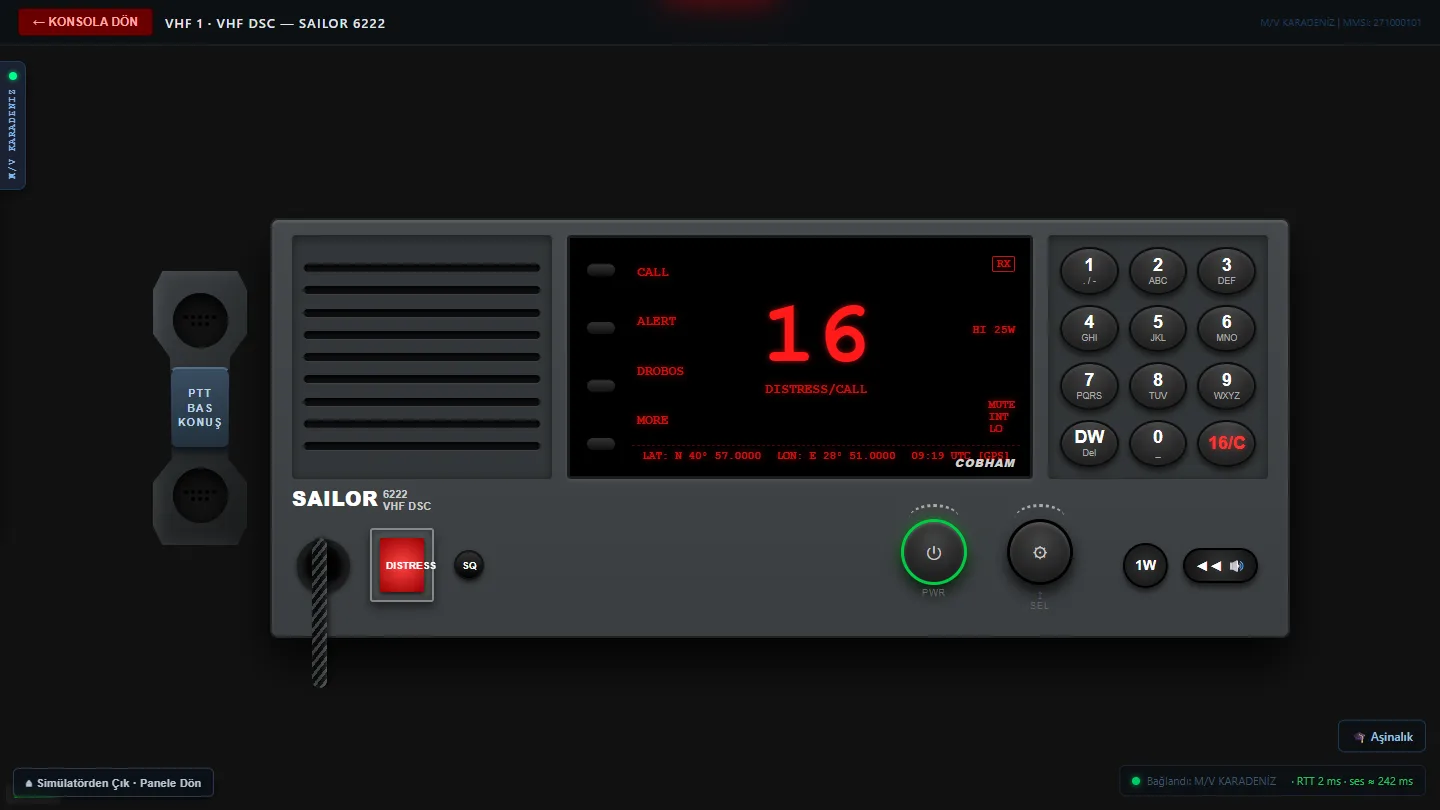Select the MORE menu label on display

(x=653, y=420)
